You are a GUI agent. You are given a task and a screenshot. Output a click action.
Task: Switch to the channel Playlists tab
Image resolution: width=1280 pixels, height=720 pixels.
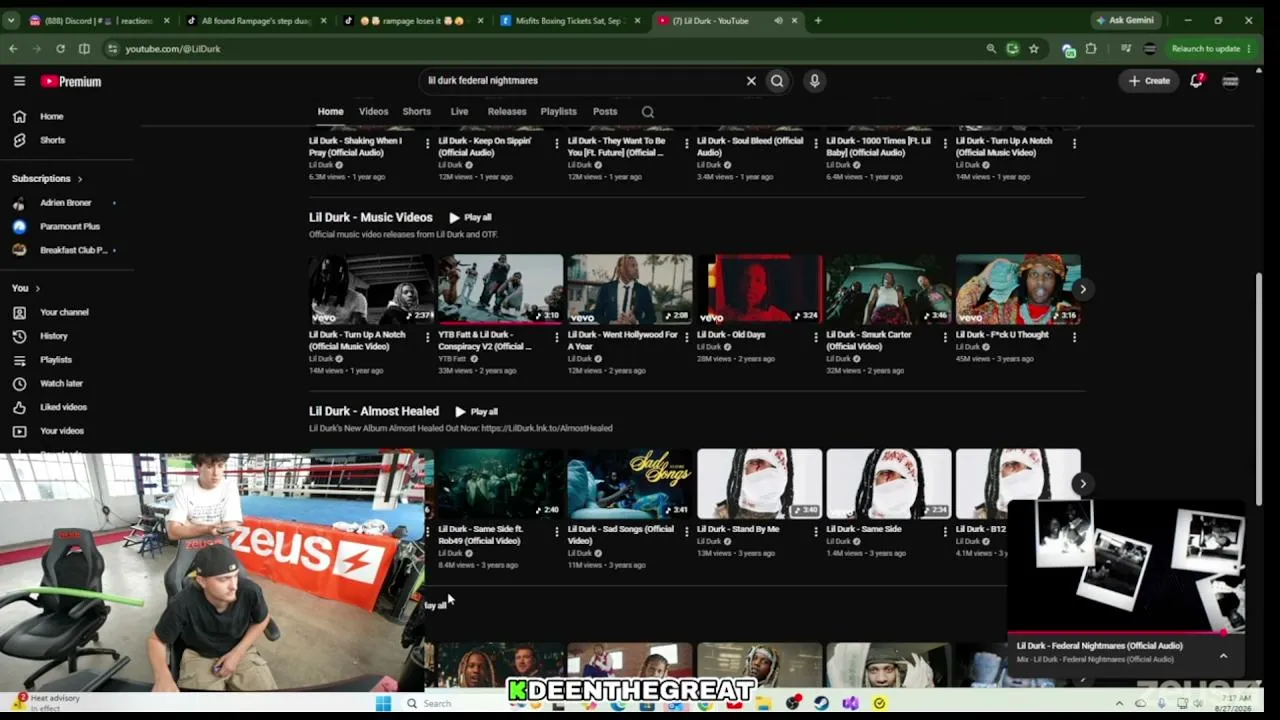558,111
